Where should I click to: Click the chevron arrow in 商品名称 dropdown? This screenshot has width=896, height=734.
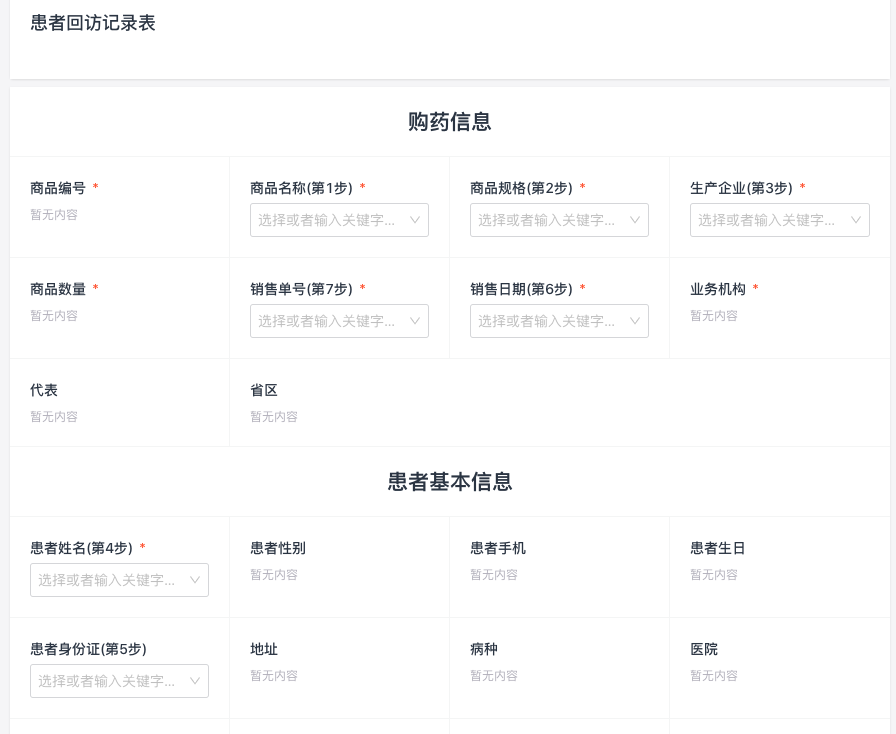(x=415, y=220)
